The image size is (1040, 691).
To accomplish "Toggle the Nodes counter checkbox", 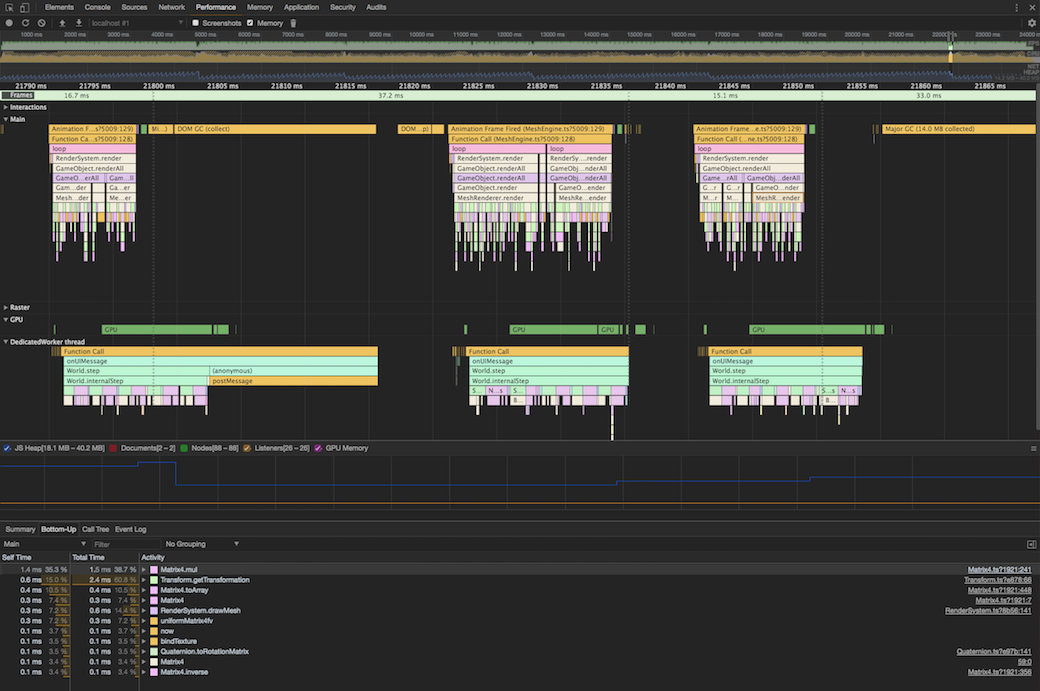I will coord(184,448).
